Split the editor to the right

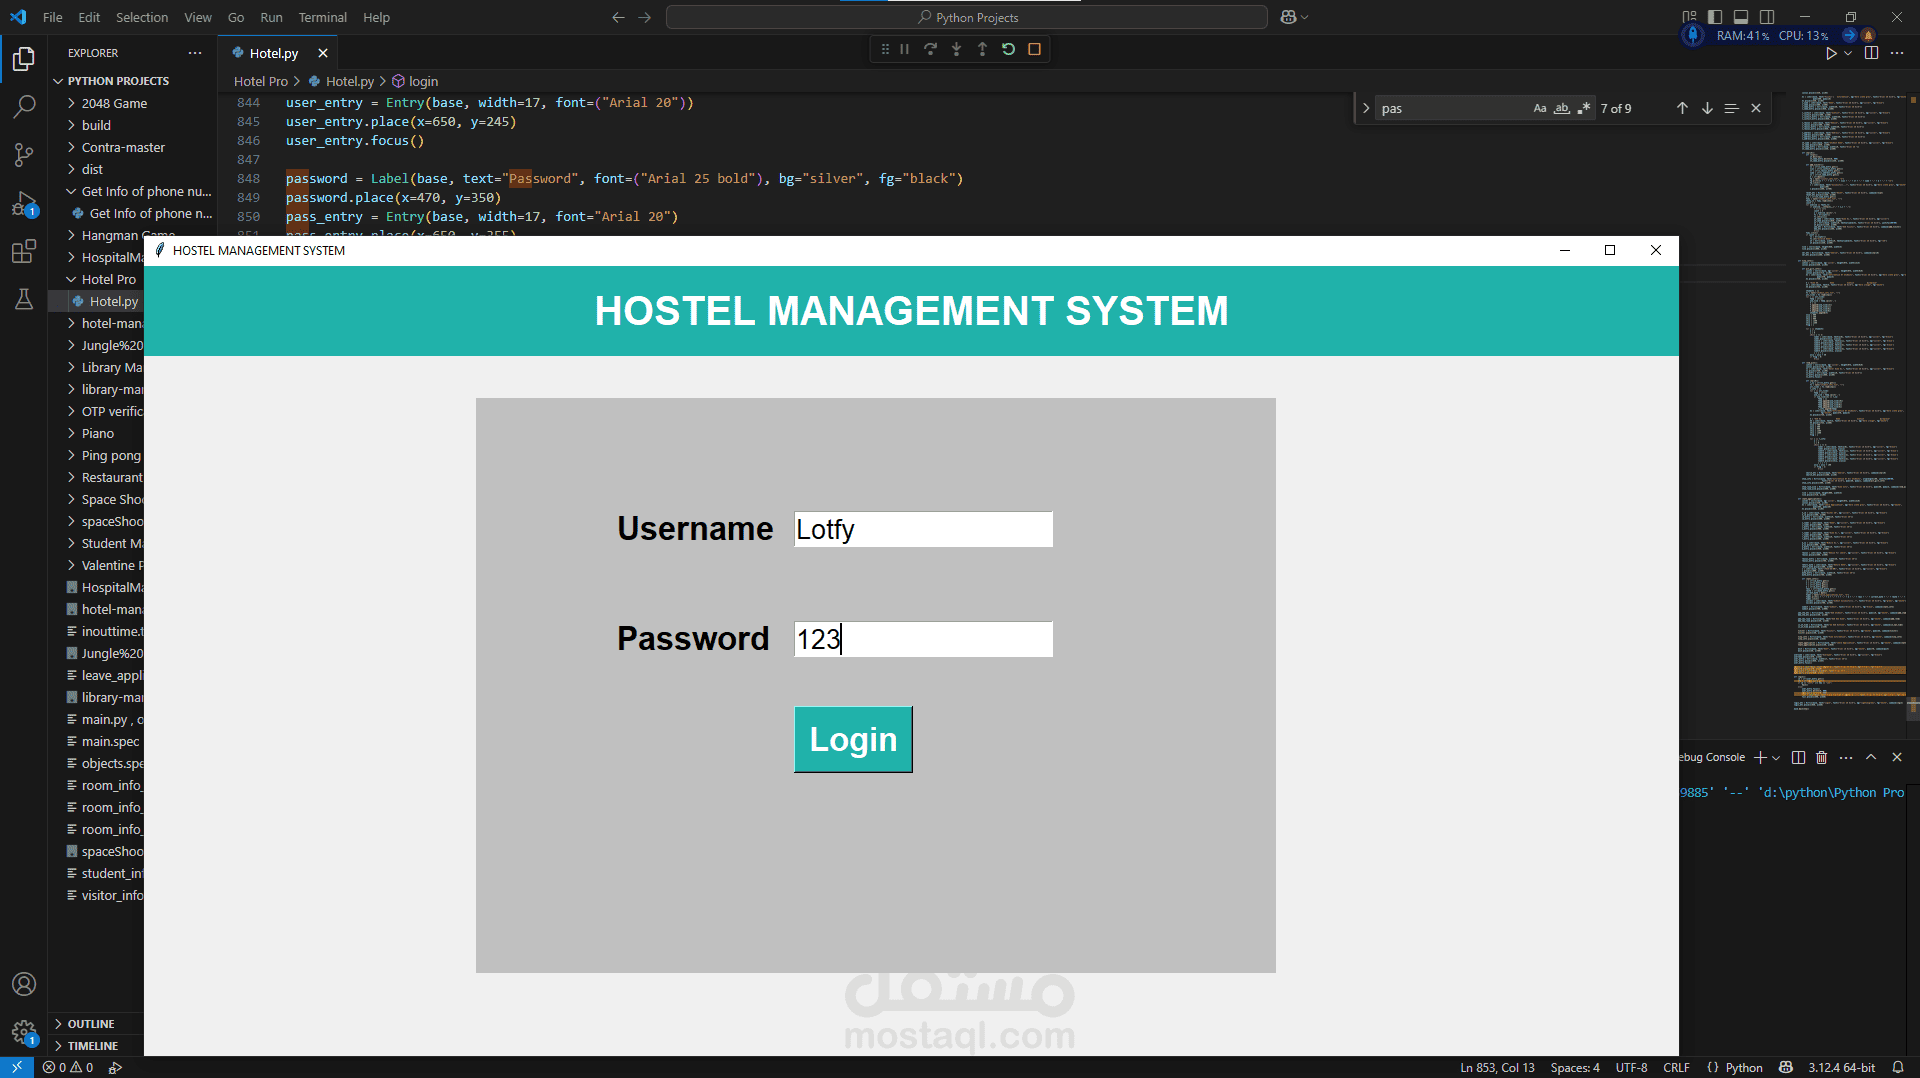[x=1872, y=53]
